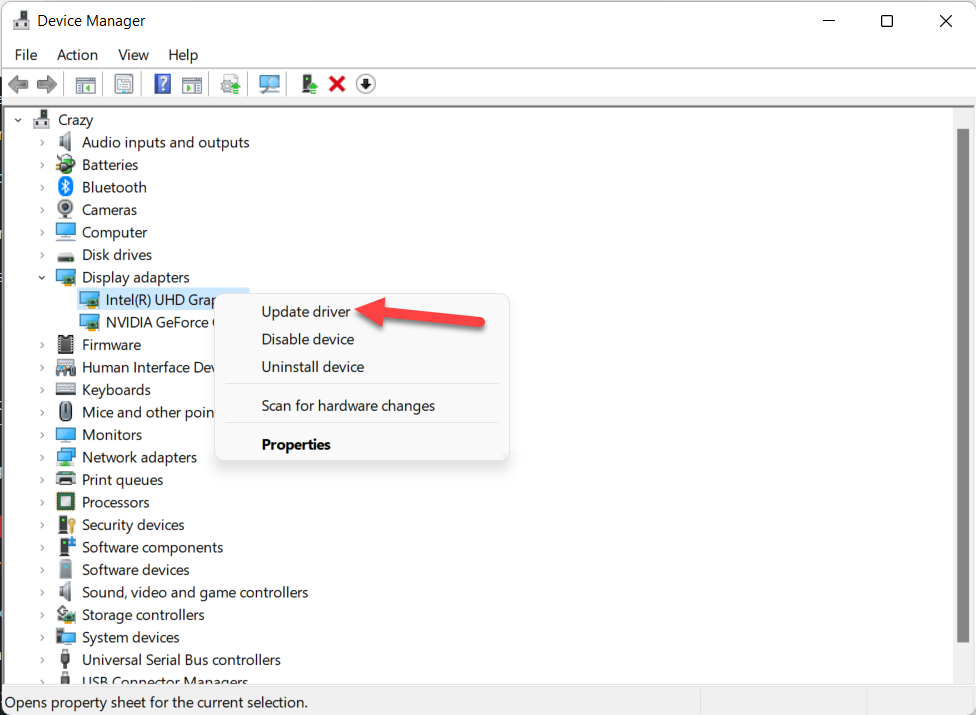Open the Properties toolbar icon
The image size is (976, 715).
tap(123, 84)
